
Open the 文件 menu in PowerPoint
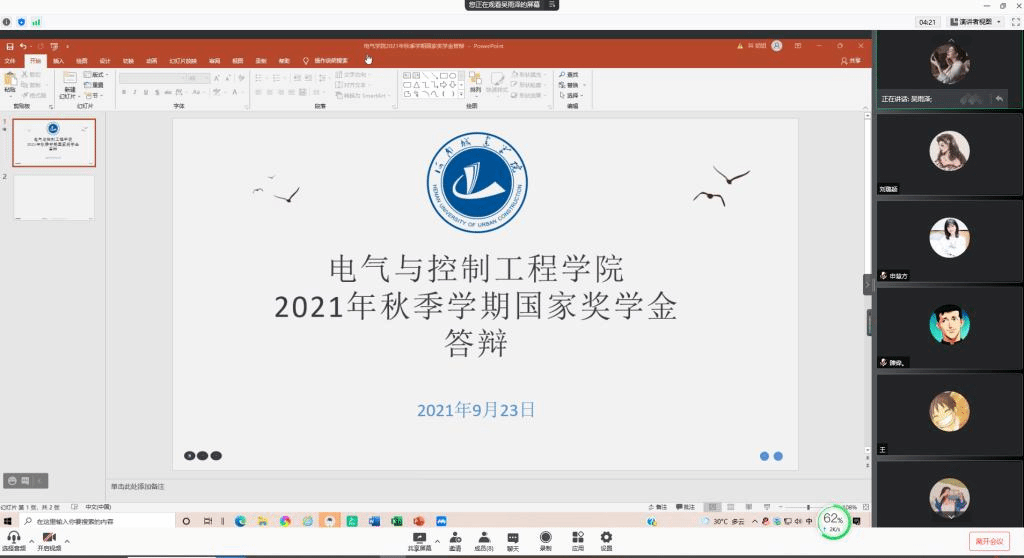(x=11, y=60)
